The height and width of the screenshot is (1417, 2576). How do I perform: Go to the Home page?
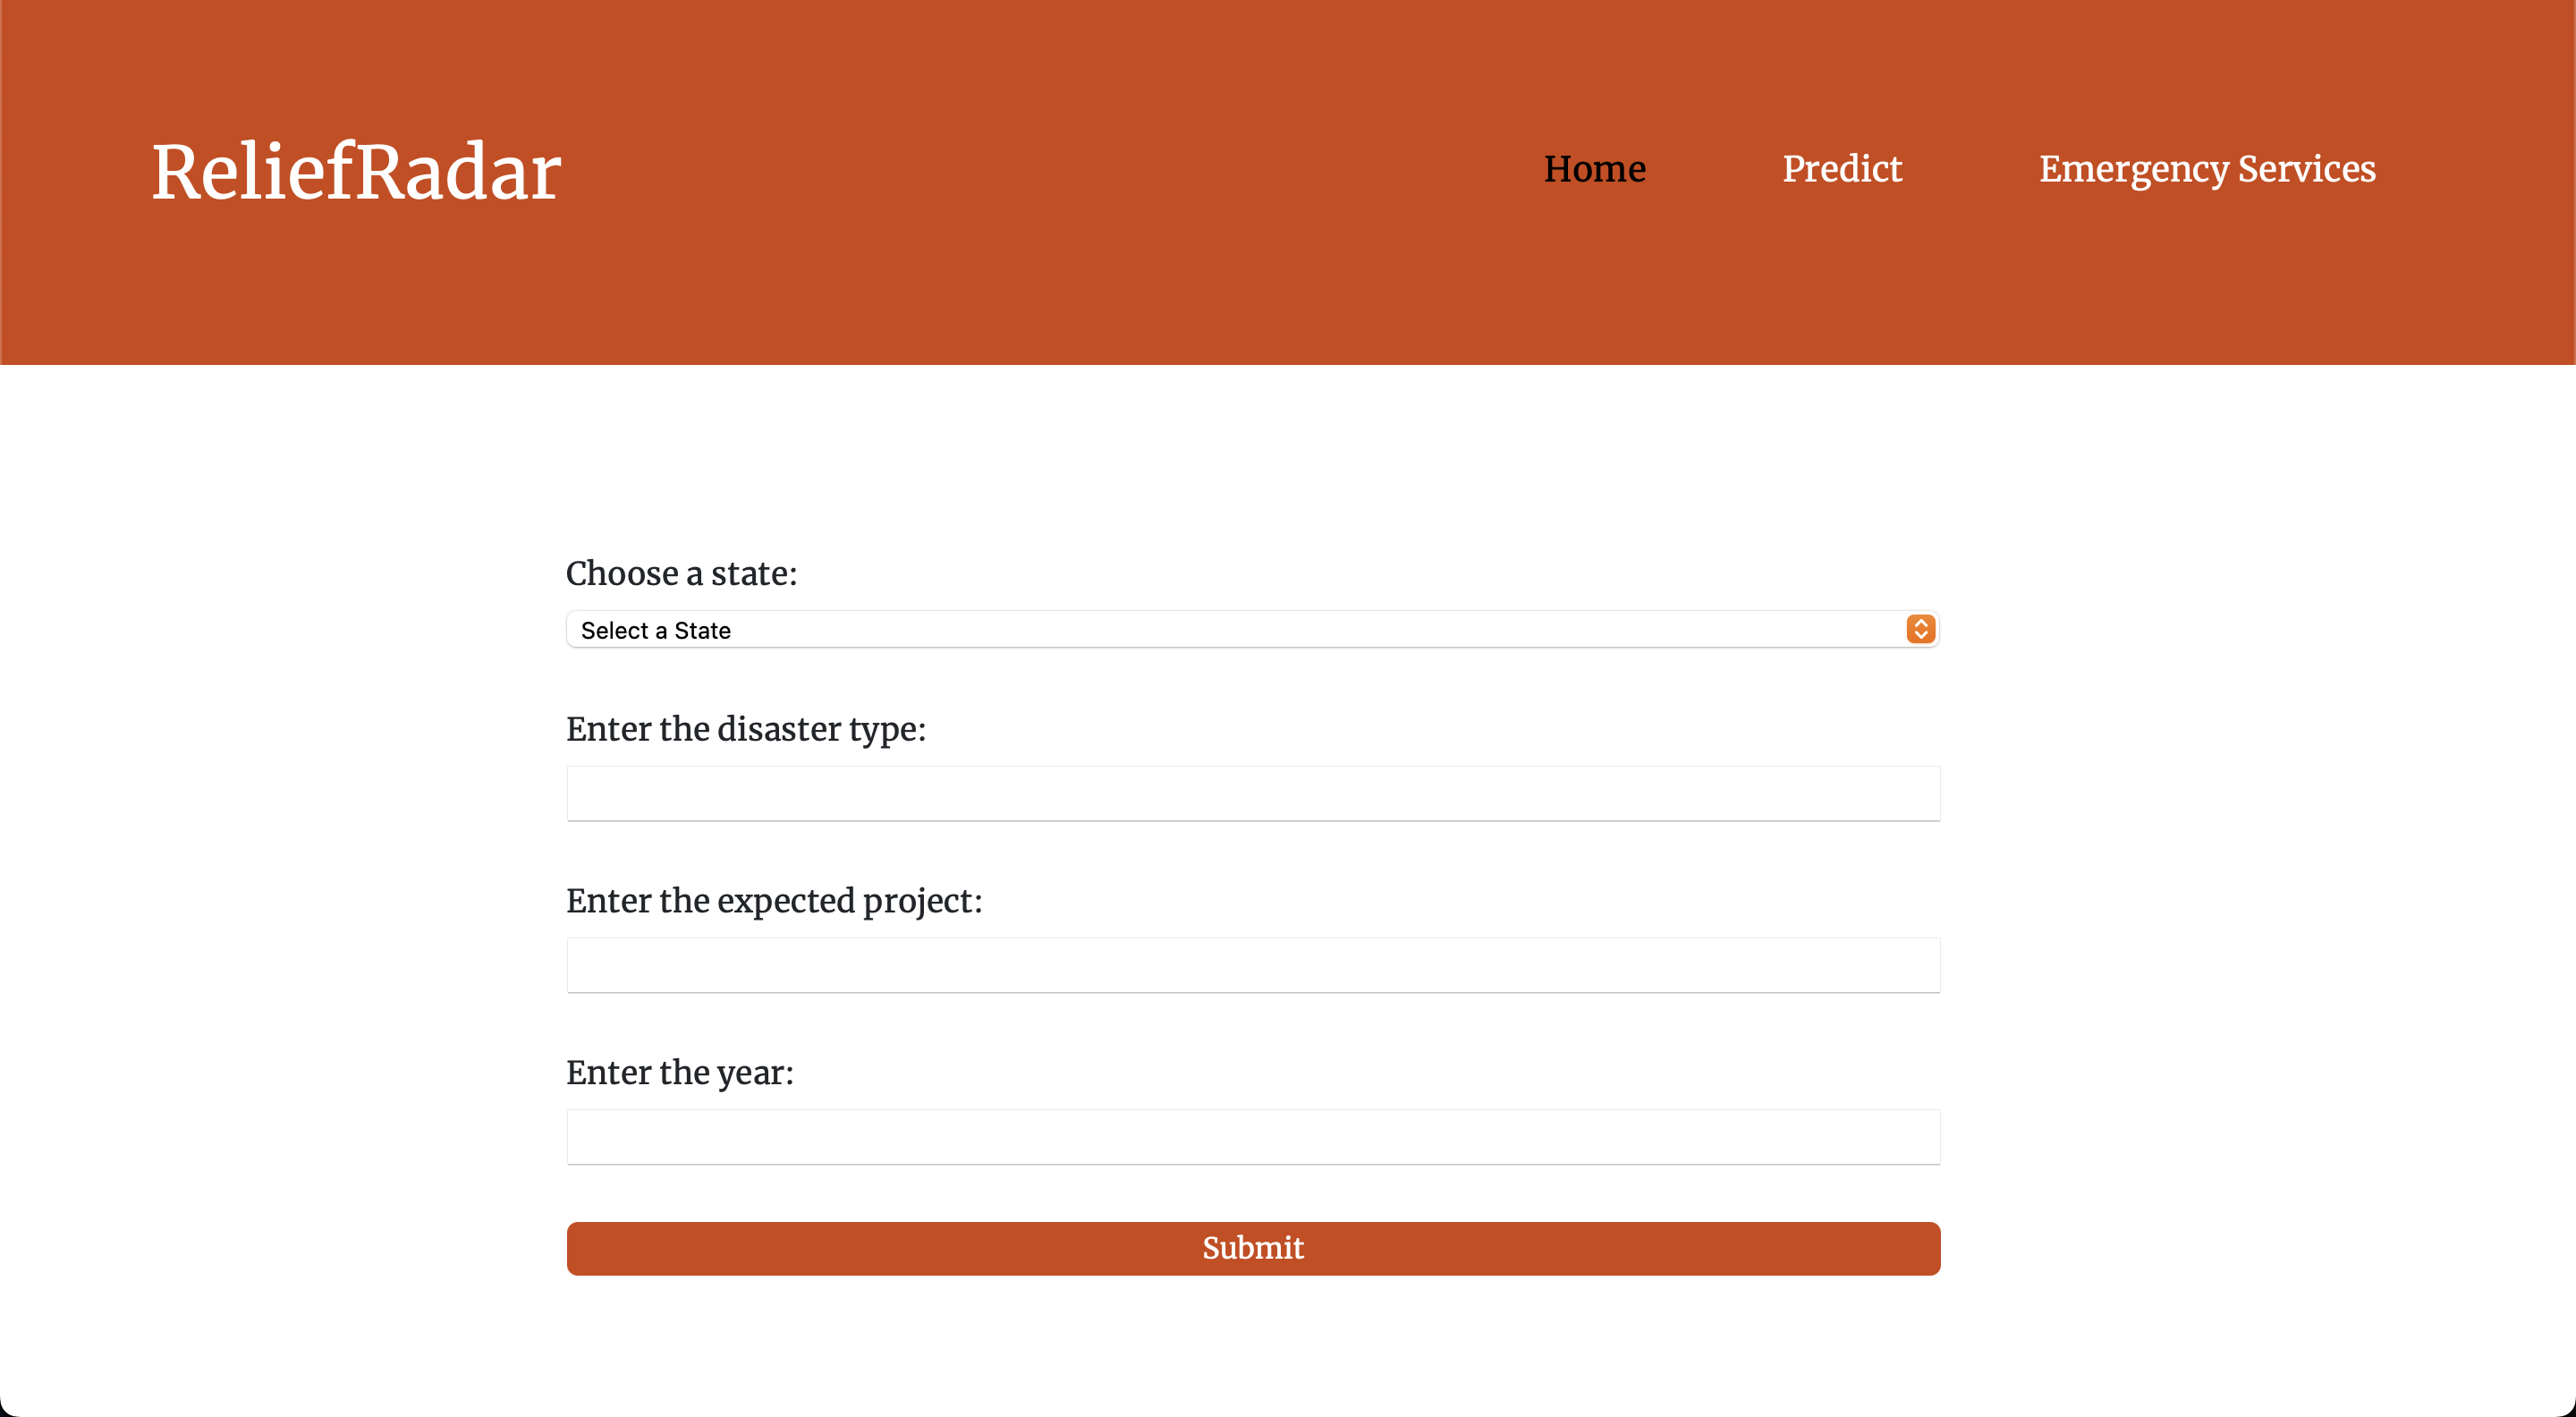(x=1594, y=169)
